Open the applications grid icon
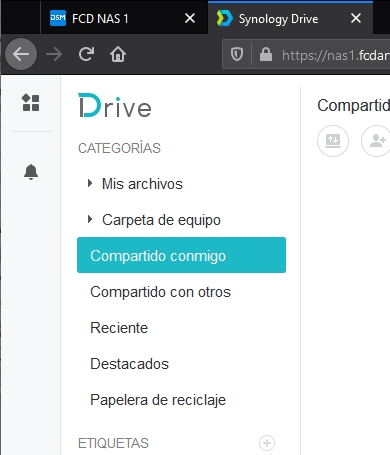 pyautogui.click(x=31, y=103)
